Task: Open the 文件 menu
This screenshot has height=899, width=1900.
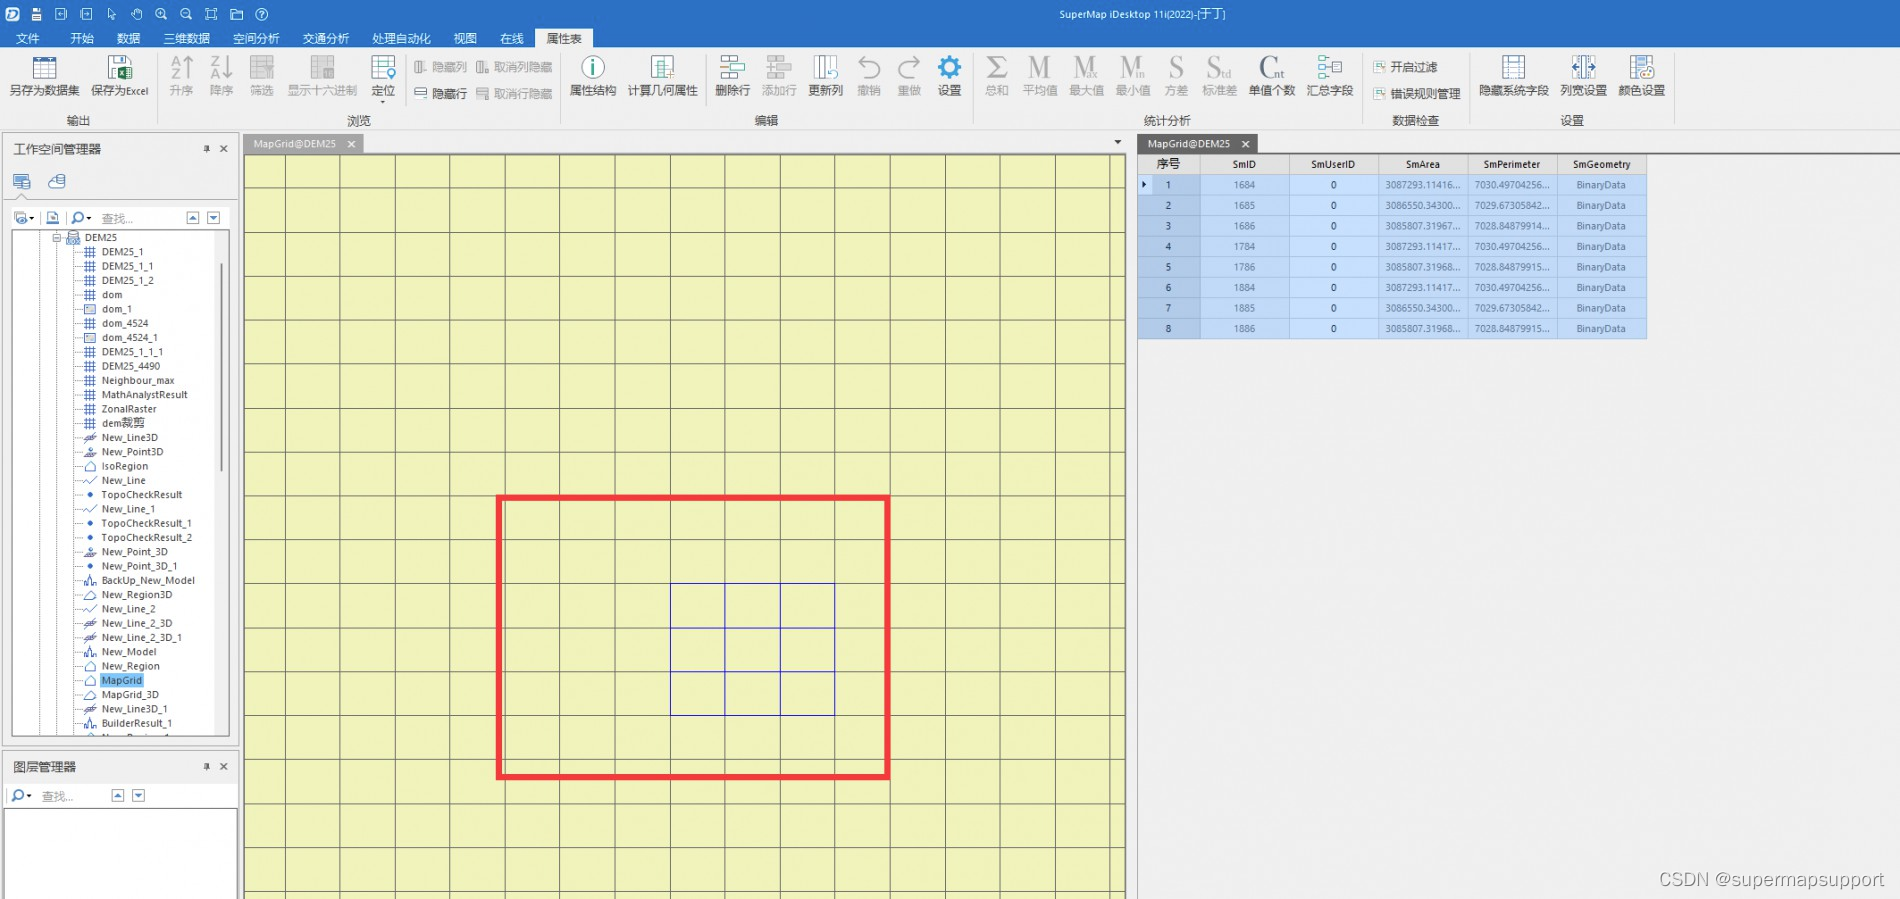Action: 28,38
